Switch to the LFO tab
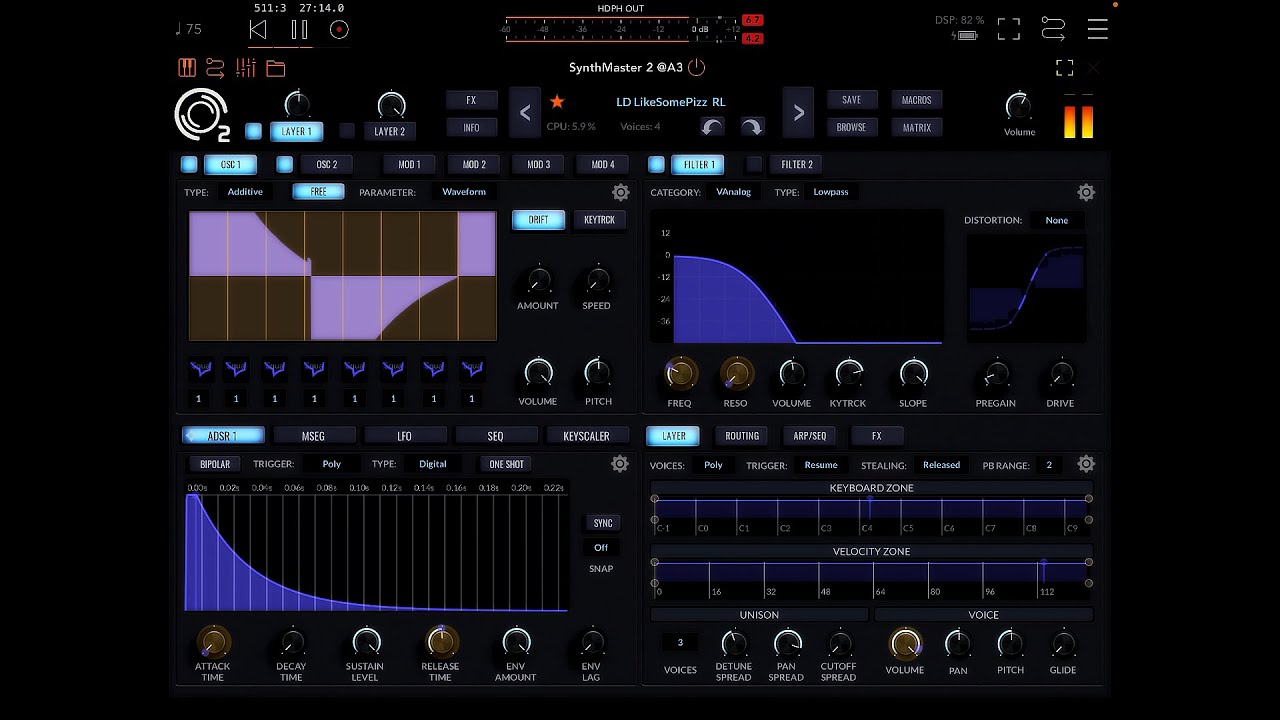The height and width of the screenshot is (720, 1280). pos(404,436)
